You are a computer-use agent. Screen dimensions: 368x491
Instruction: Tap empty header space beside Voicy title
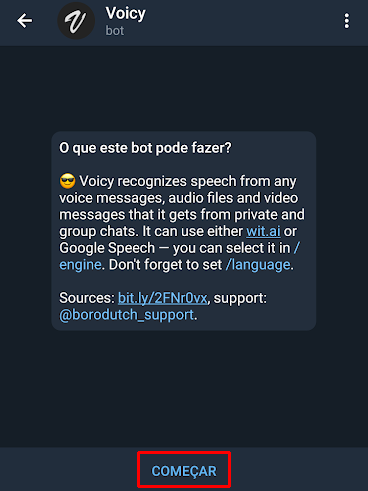(x=240, y=21)
